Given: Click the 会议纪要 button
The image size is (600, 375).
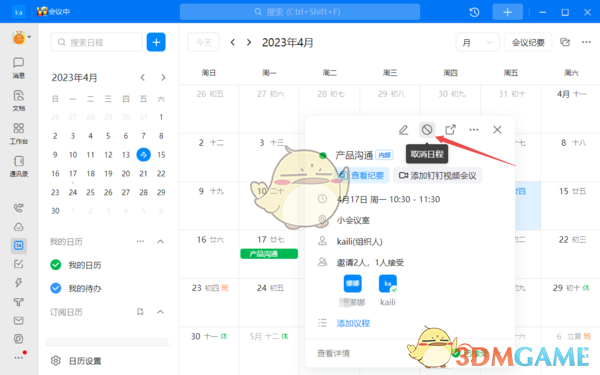Looking at the screenshot, I should [528, 42].
